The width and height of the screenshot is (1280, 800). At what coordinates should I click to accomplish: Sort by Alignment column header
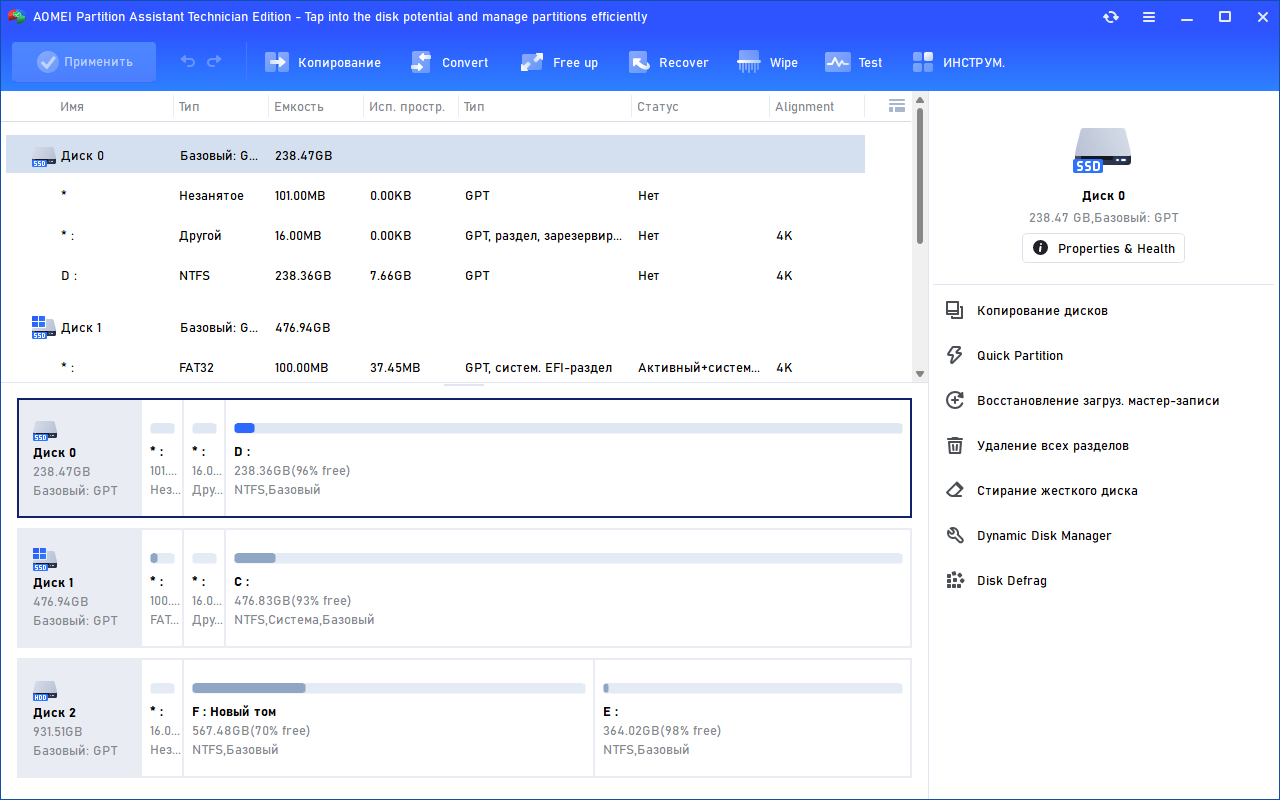(x=804, y=107)
